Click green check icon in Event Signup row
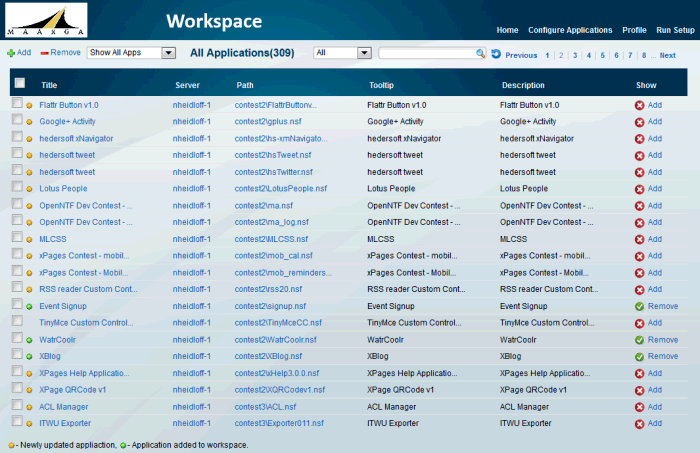700x453 pixels. 639,307
